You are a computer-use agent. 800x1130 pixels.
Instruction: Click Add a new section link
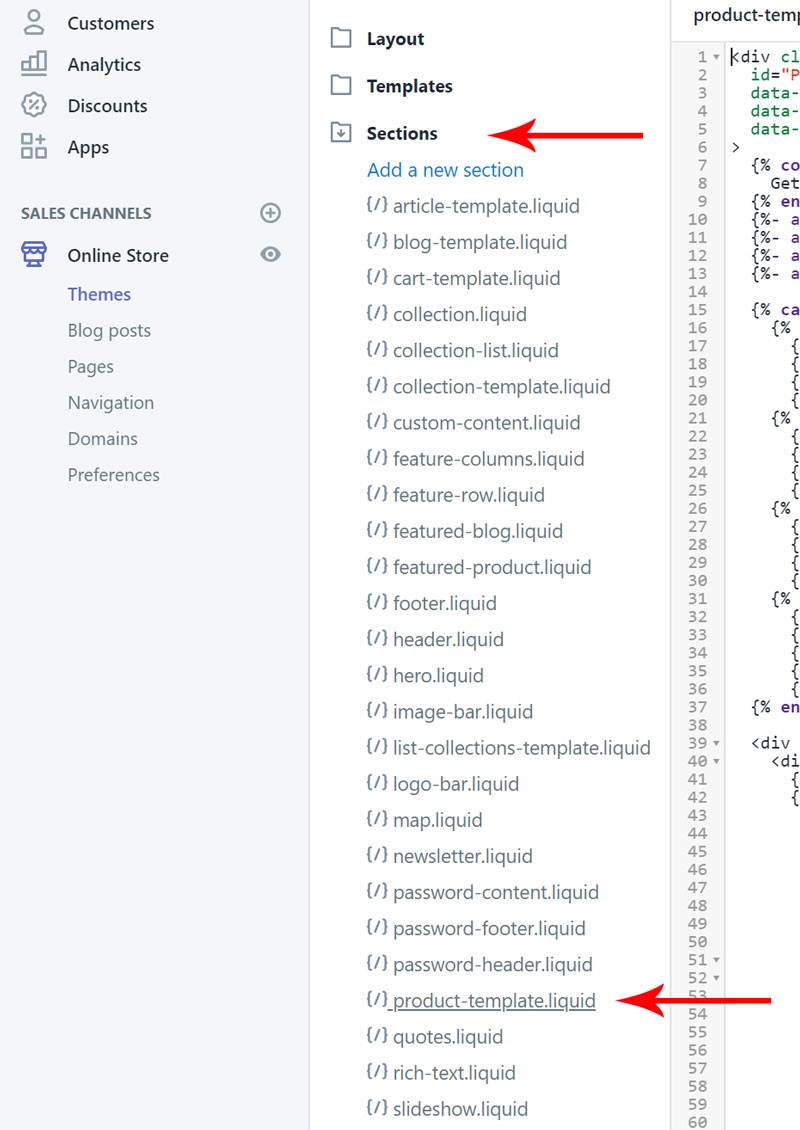pos(445,170)
